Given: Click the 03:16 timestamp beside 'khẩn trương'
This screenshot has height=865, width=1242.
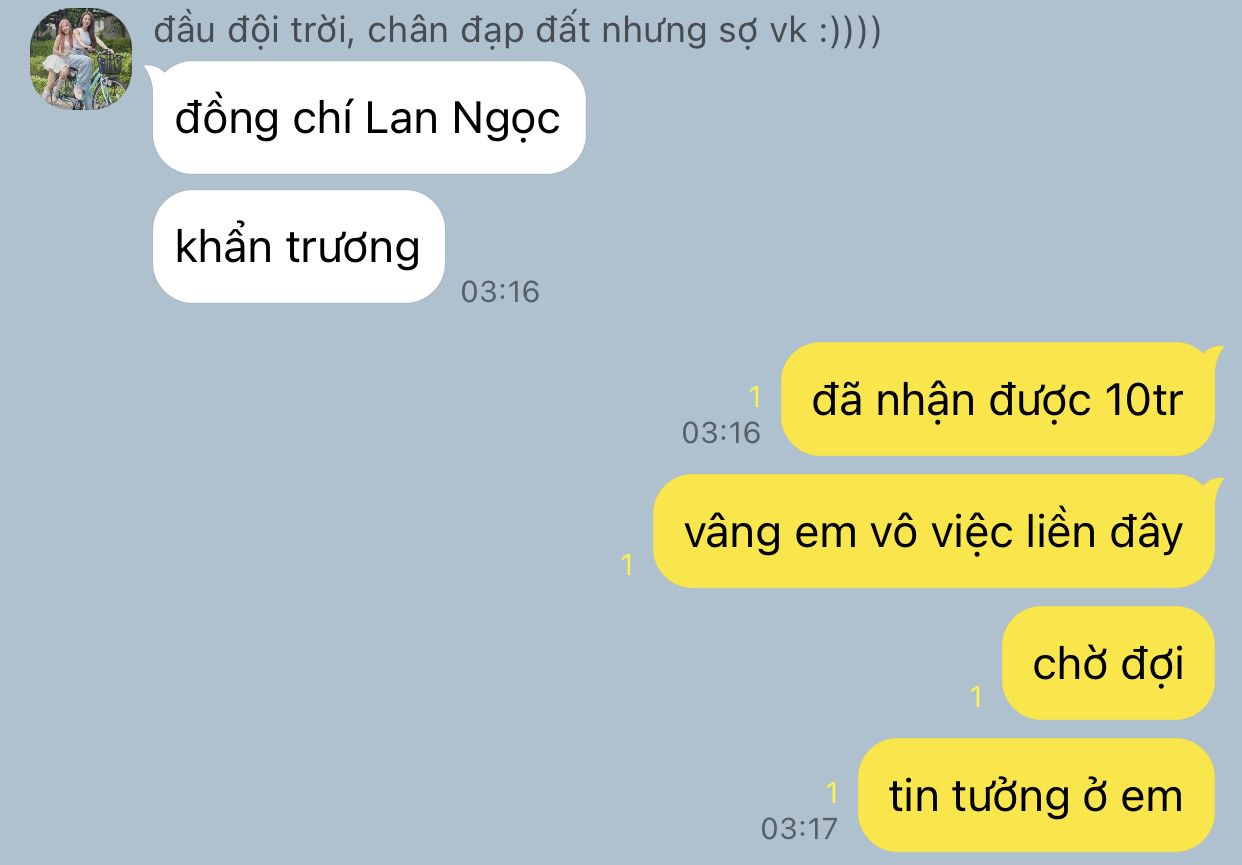Looking at the screenshot, I should tap(500, 292).
